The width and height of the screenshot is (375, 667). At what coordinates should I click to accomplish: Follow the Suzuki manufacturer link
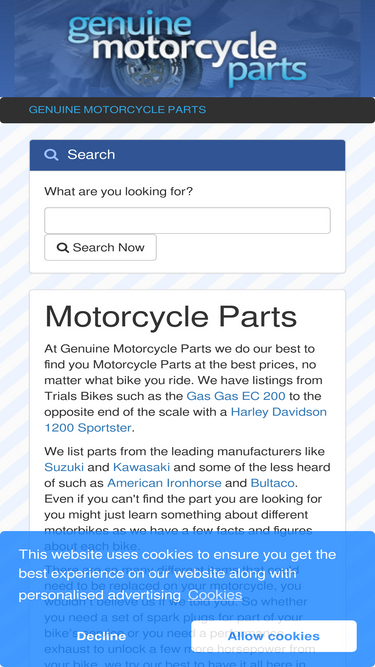pos(64,467)
